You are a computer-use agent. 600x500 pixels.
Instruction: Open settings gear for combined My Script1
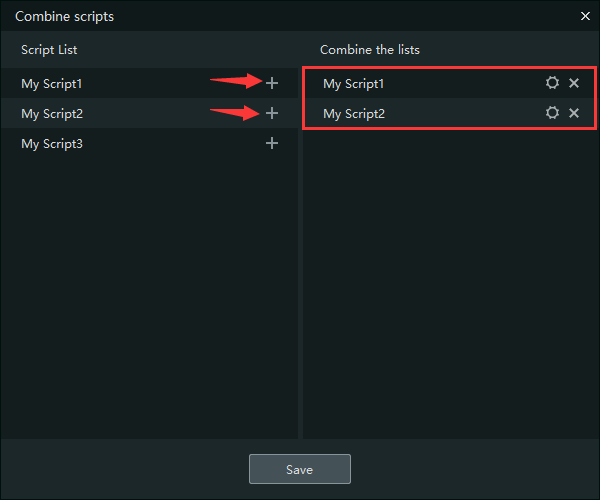click(x=552, y=83)
